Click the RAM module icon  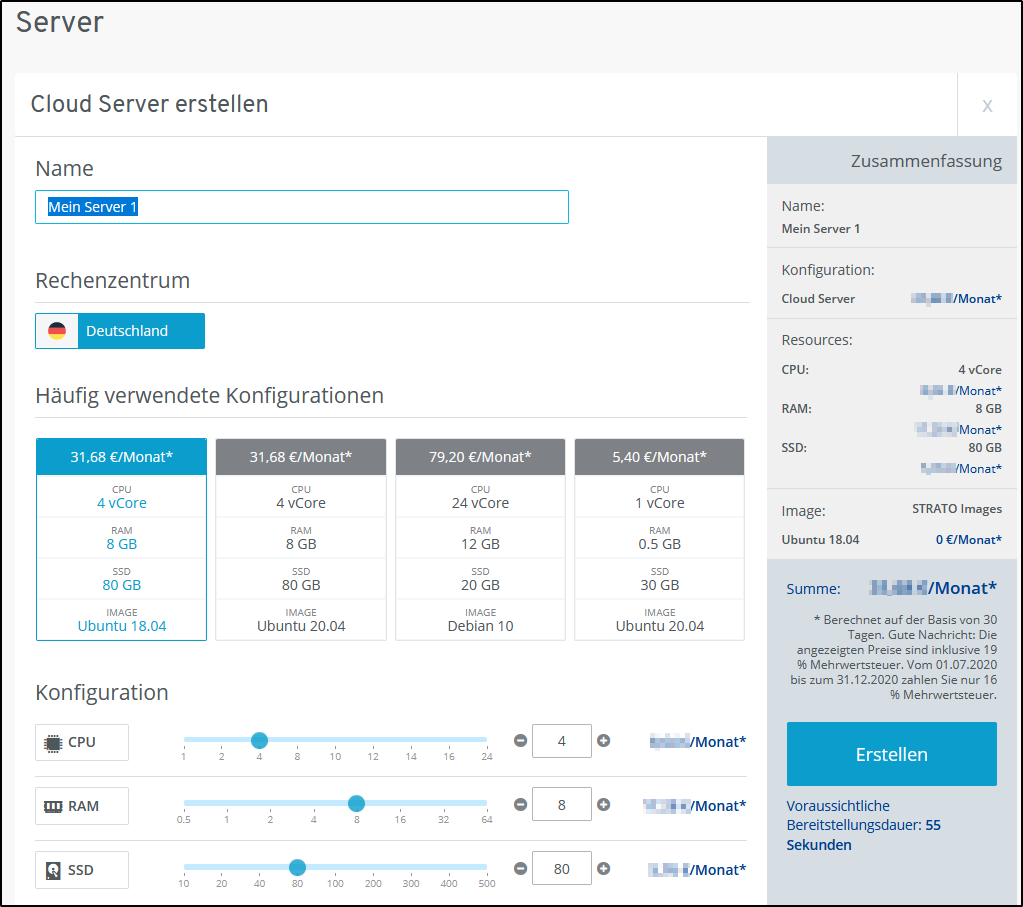tap(53, 806)
